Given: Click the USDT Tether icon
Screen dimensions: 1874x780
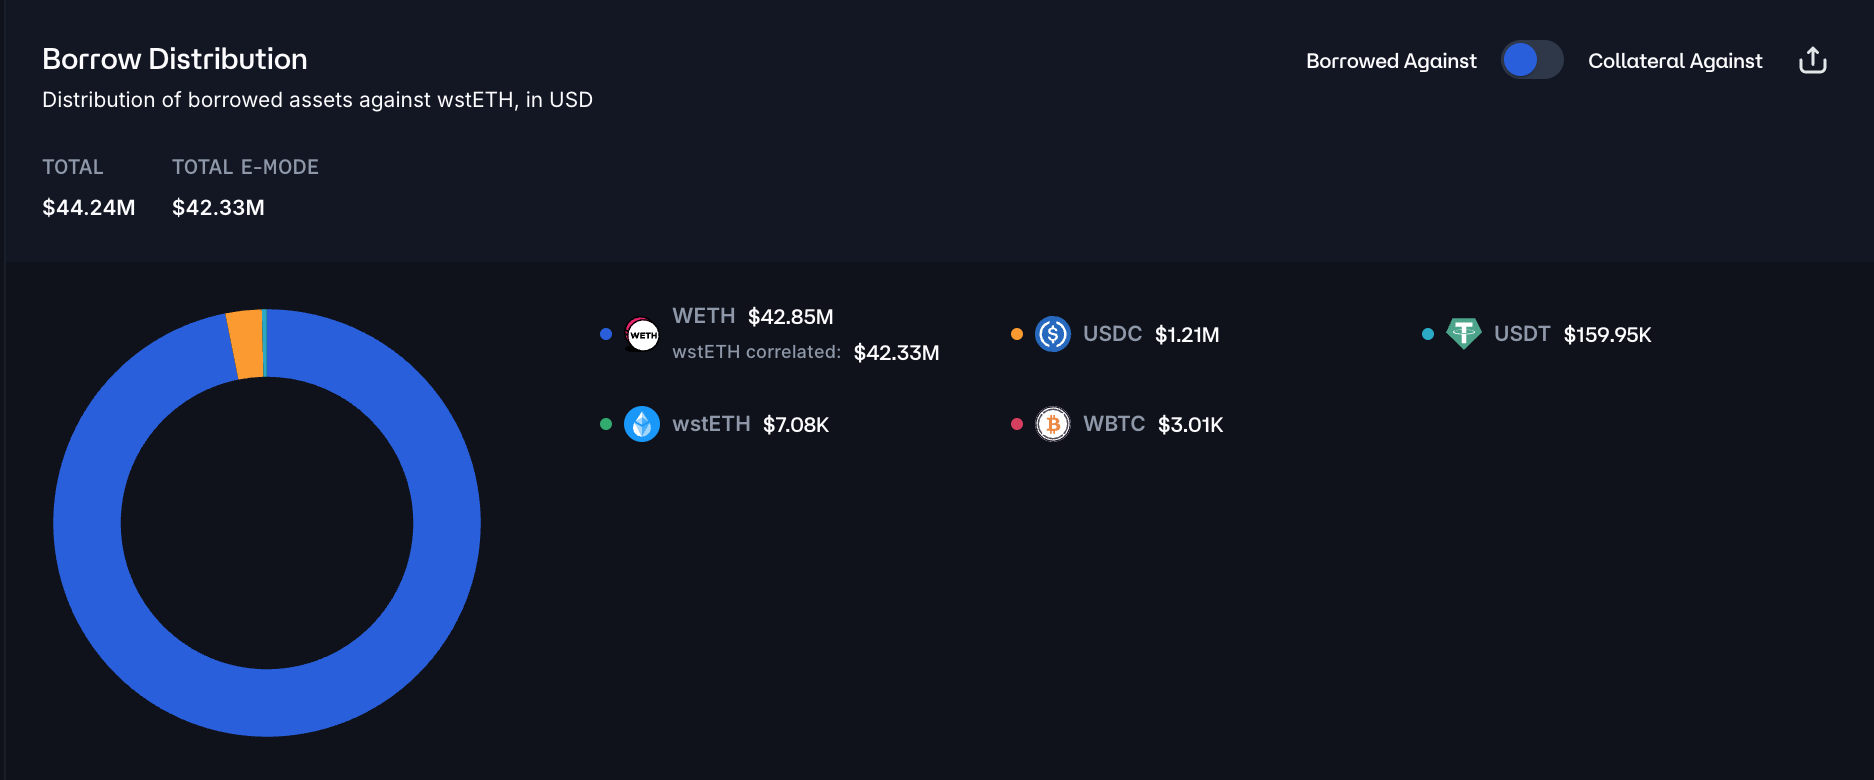Looking at the screenshot, I should tap(1463, 334).
